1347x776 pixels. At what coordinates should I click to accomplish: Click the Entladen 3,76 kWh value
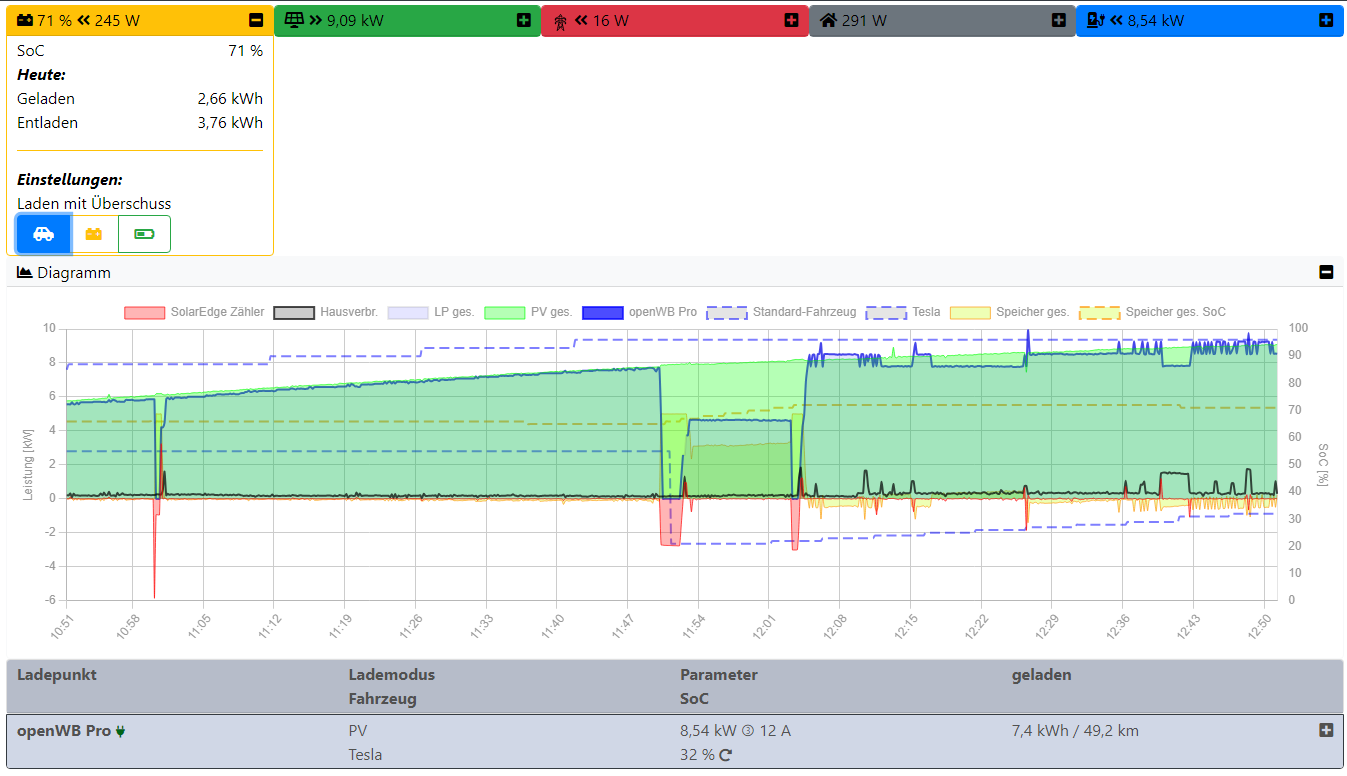[230, 122]
